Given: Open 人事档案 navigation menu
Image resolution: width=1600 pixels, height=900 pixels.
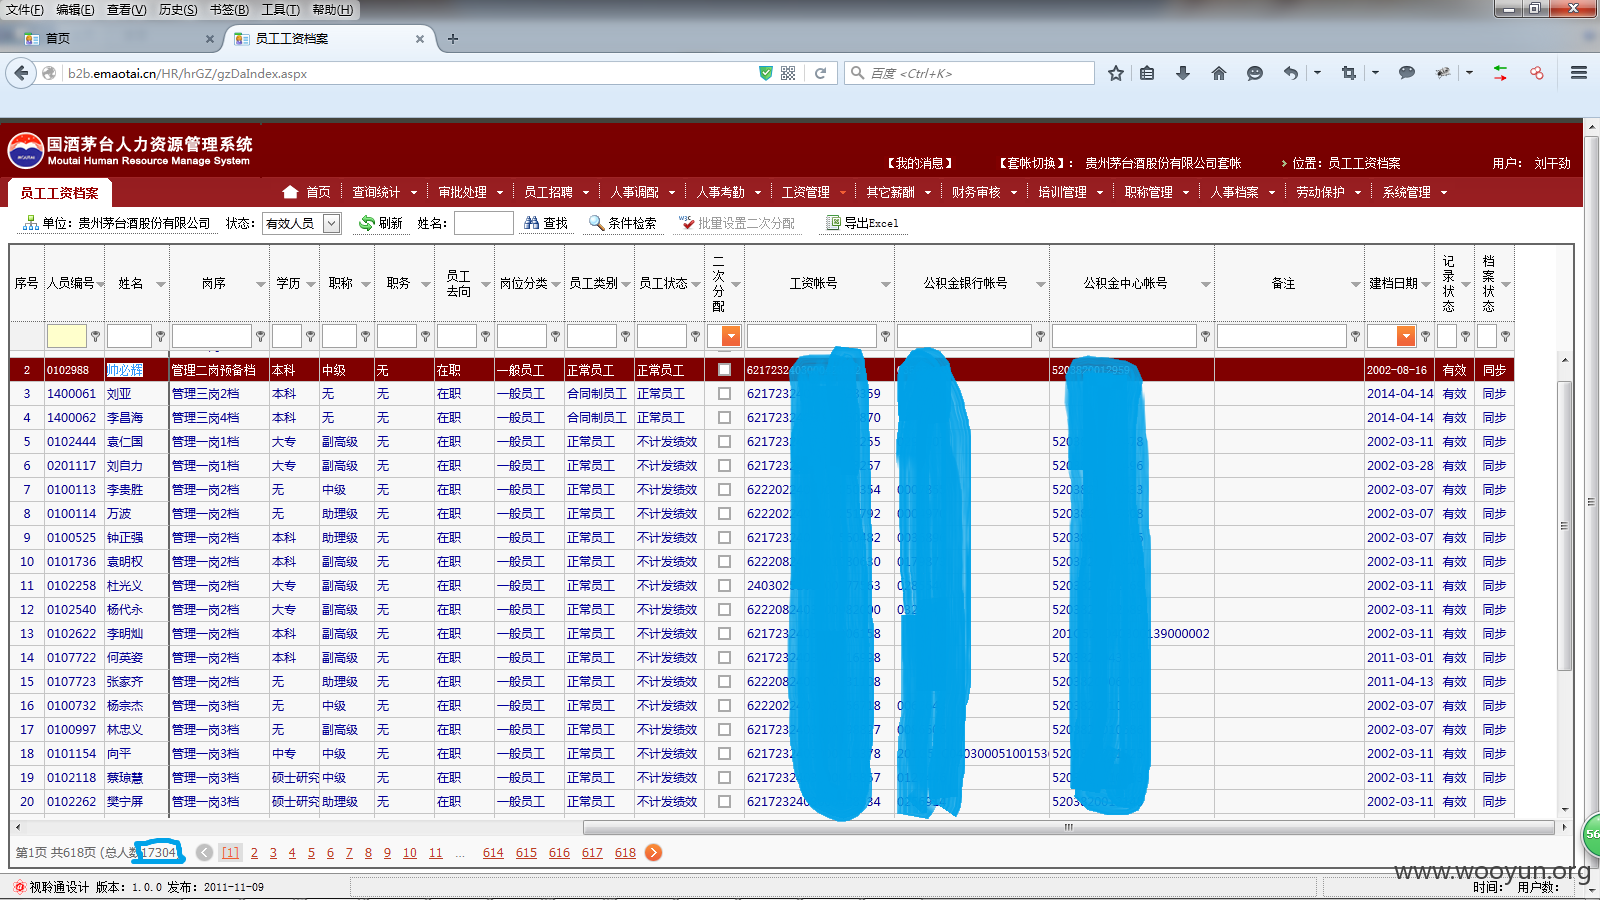Looking at the screenshot, I should click(x=1242, y=192).
